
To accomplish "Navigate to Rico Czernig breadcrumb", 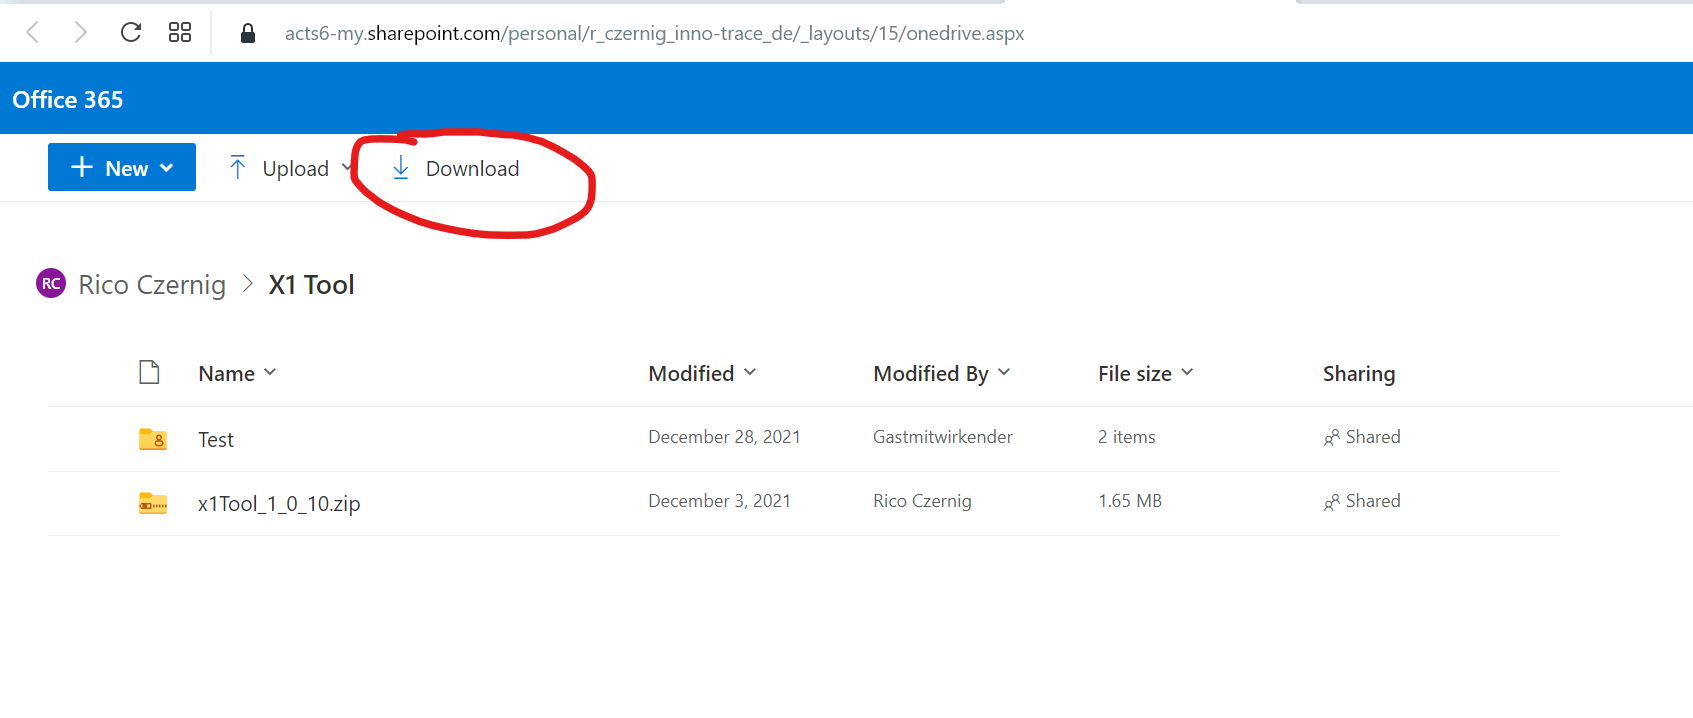I will click(152, 285).
